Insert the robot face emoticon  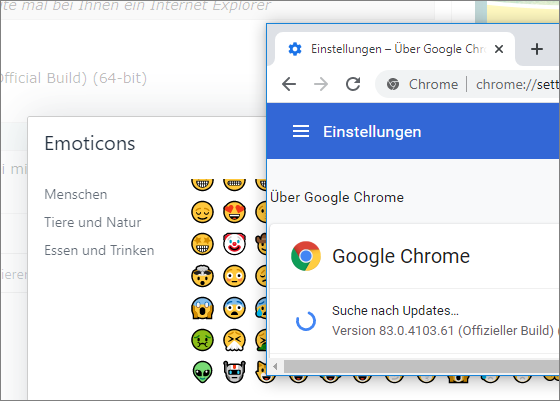[234, 372]
